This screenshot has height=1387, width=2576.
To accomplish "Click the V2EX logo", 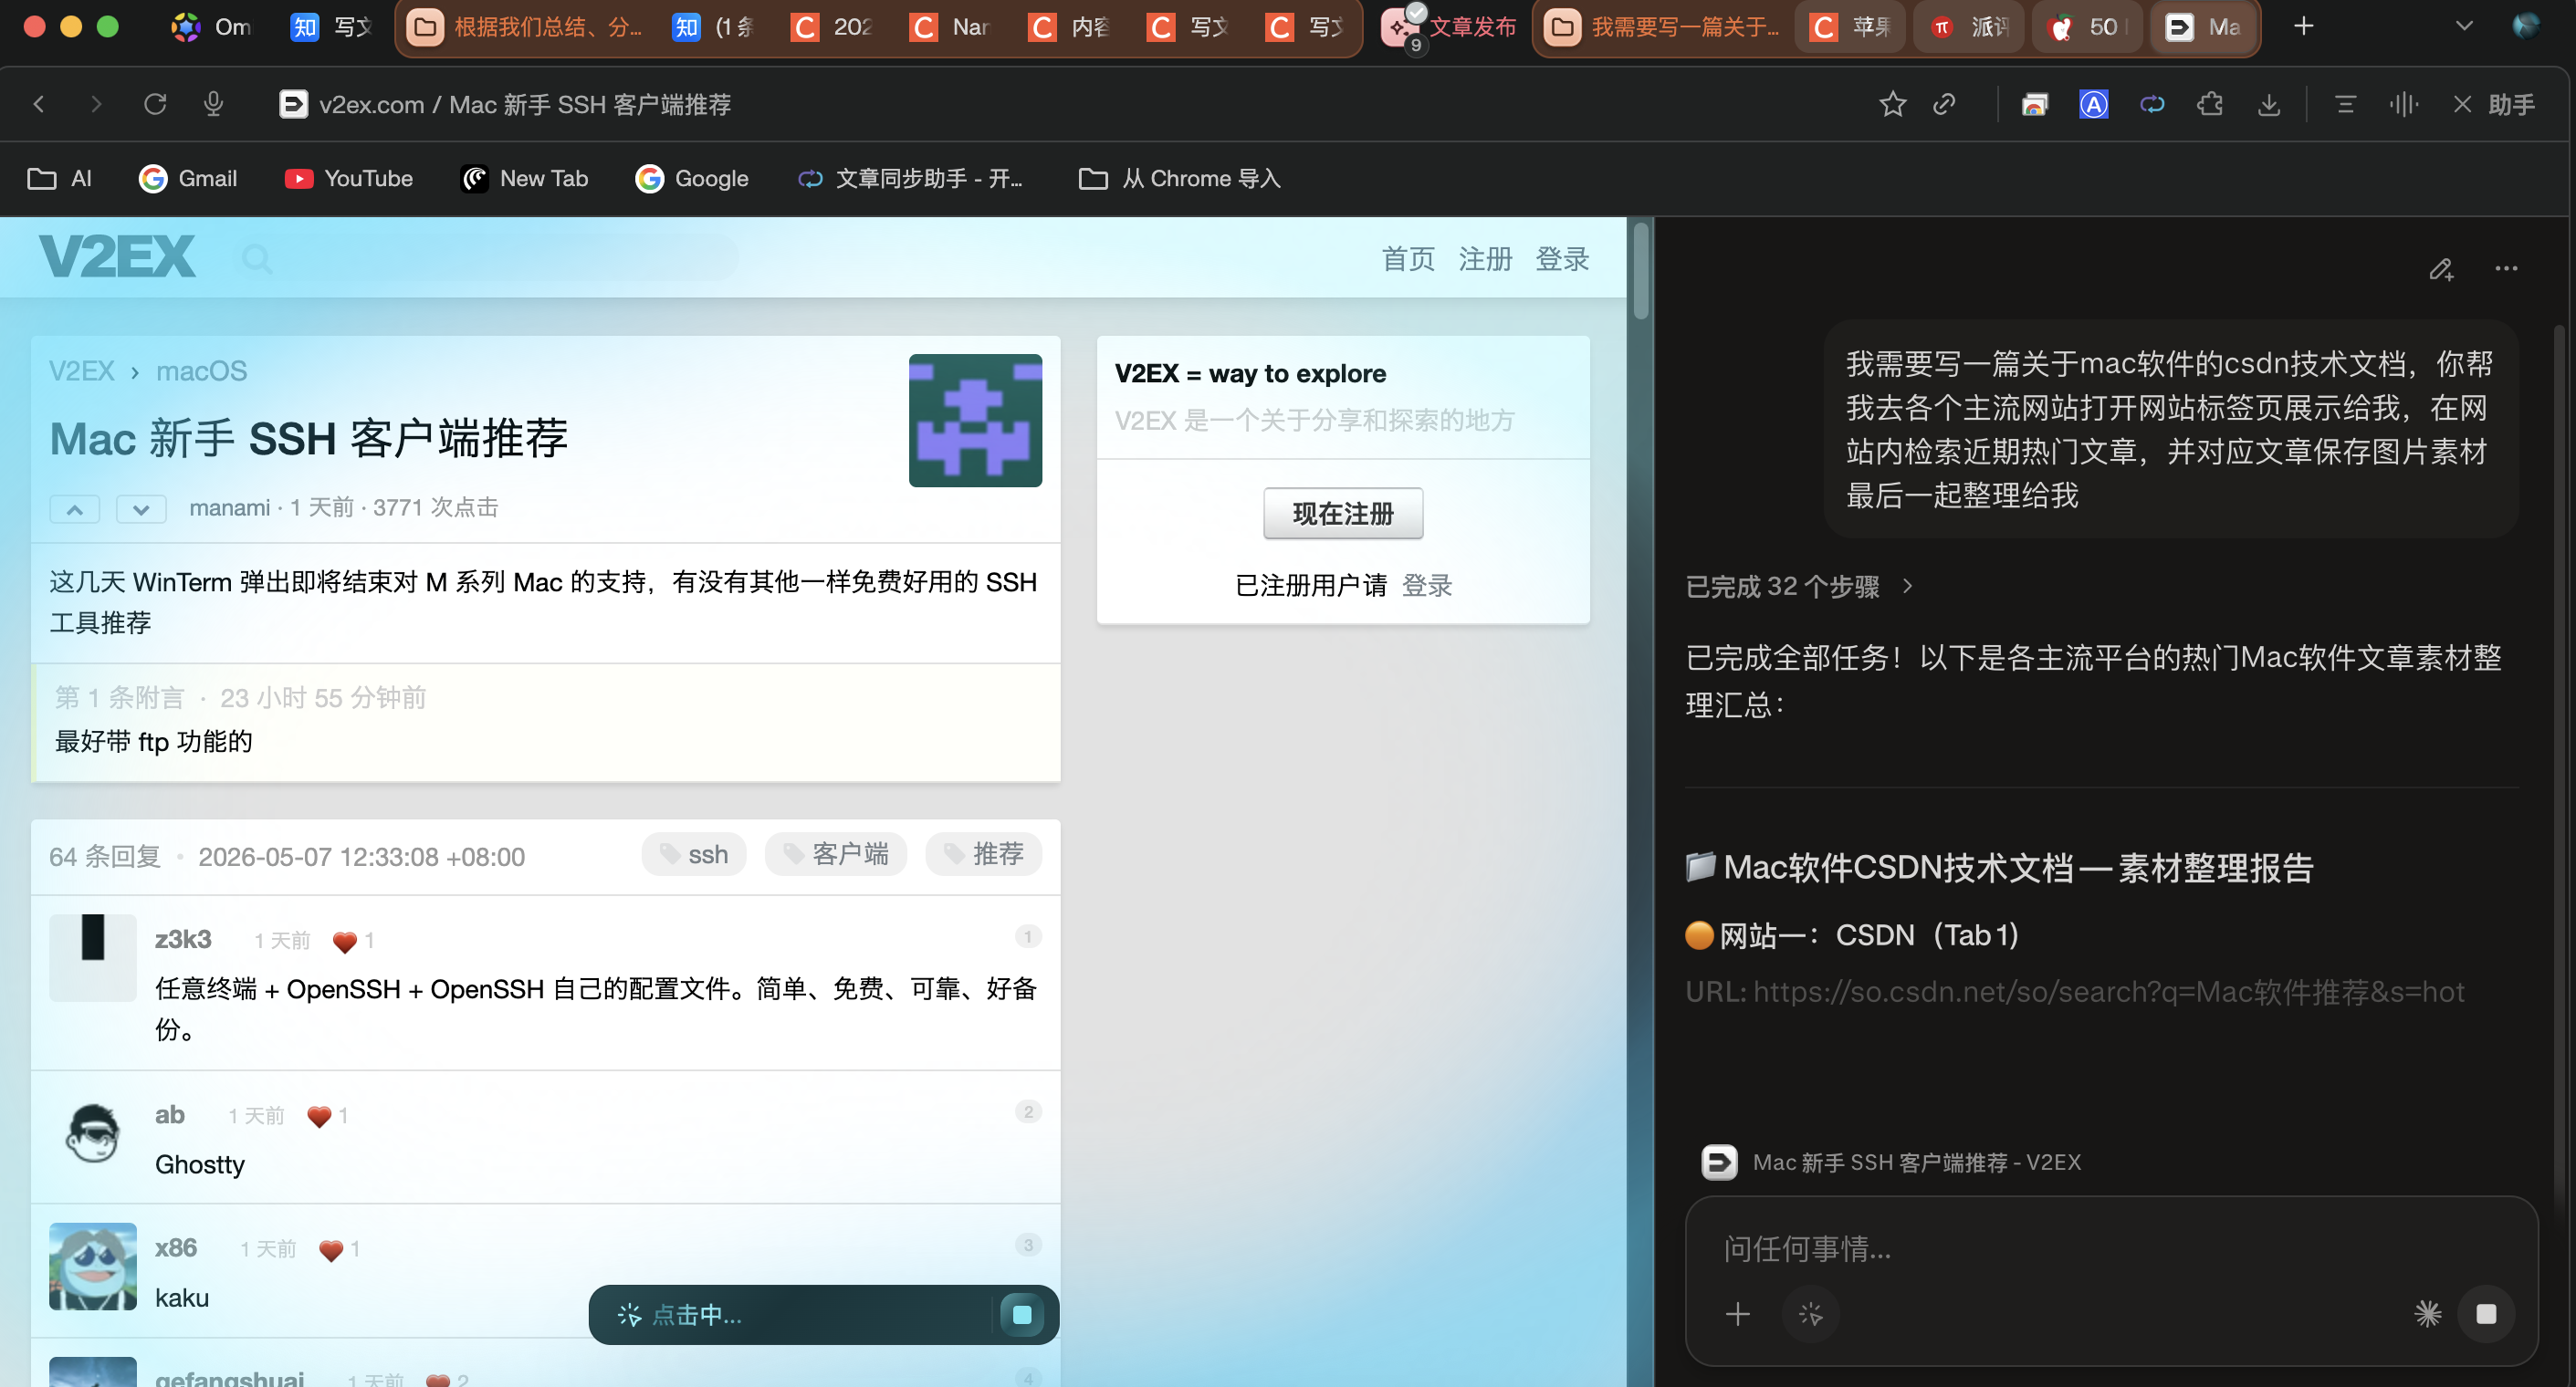I will click(x=117, y=257).
